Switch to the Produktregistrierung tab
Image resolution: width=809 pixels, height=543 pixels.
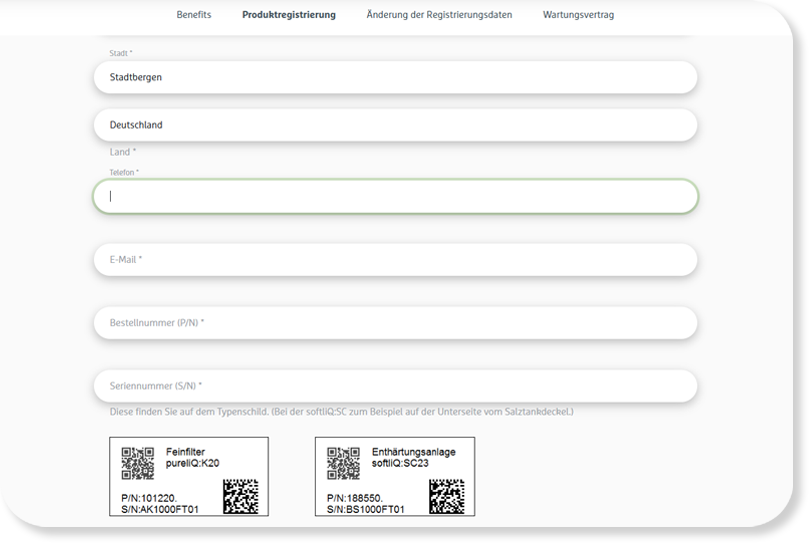pyautogui.click(x=288, y=15)
